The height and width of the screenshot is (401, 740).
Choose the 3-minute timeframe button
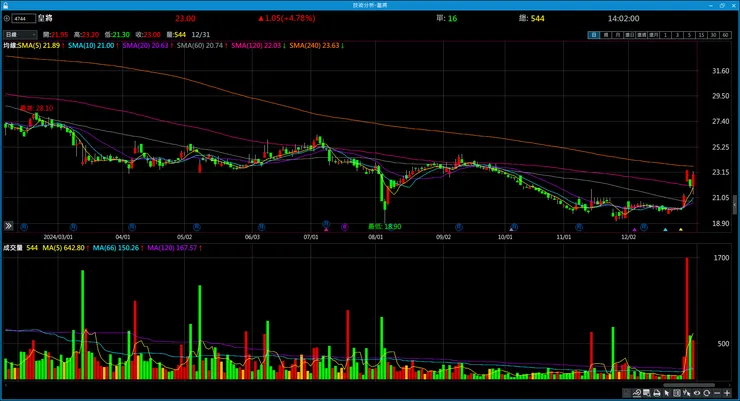tap(677, 35)
